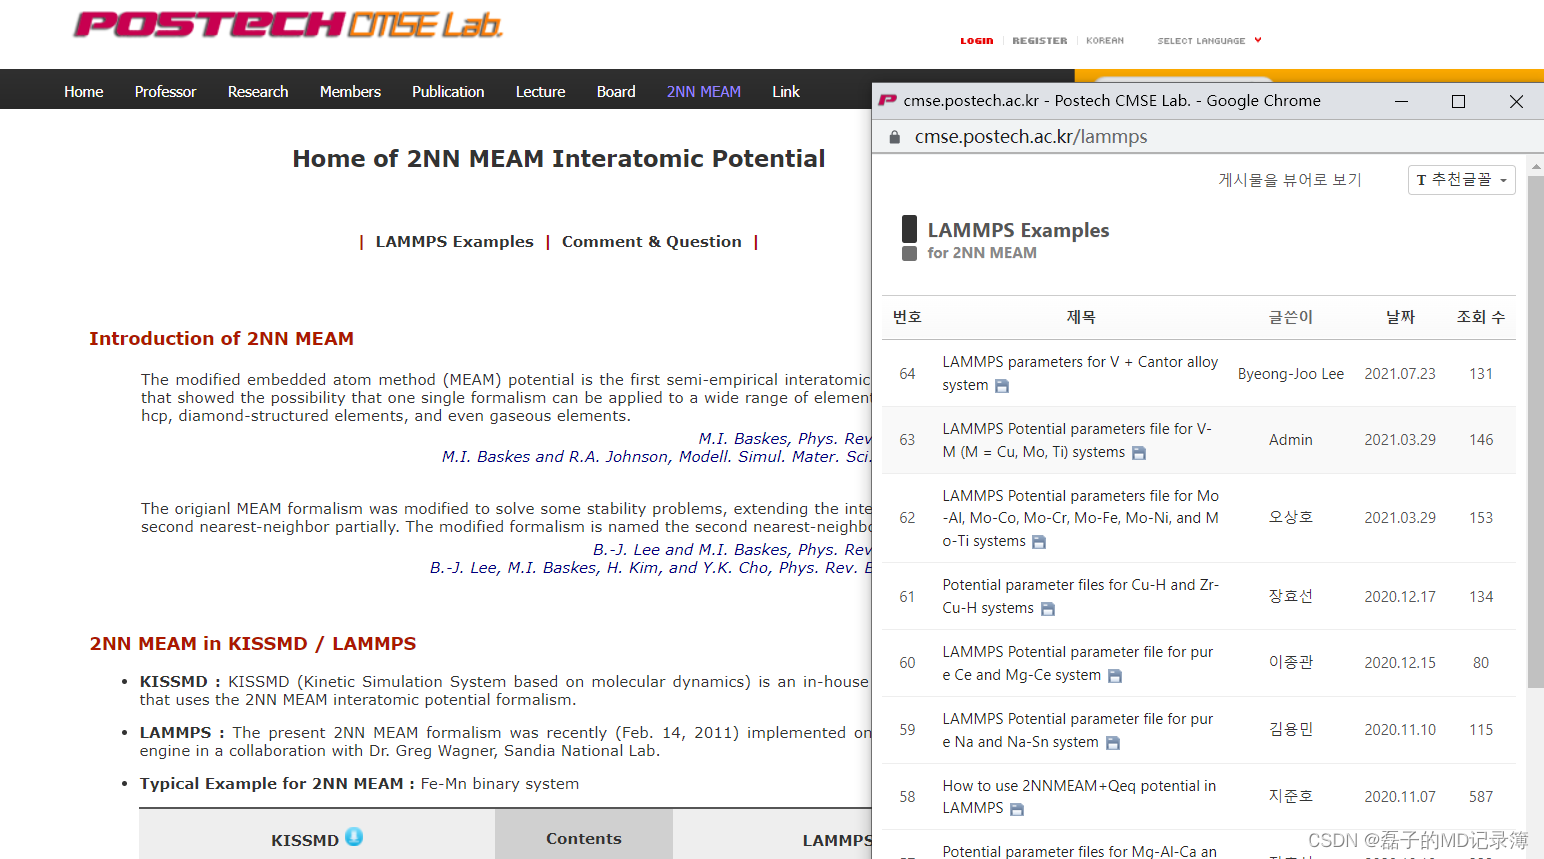Click view count 587

pyautogui.click(x=1481, y=797)
